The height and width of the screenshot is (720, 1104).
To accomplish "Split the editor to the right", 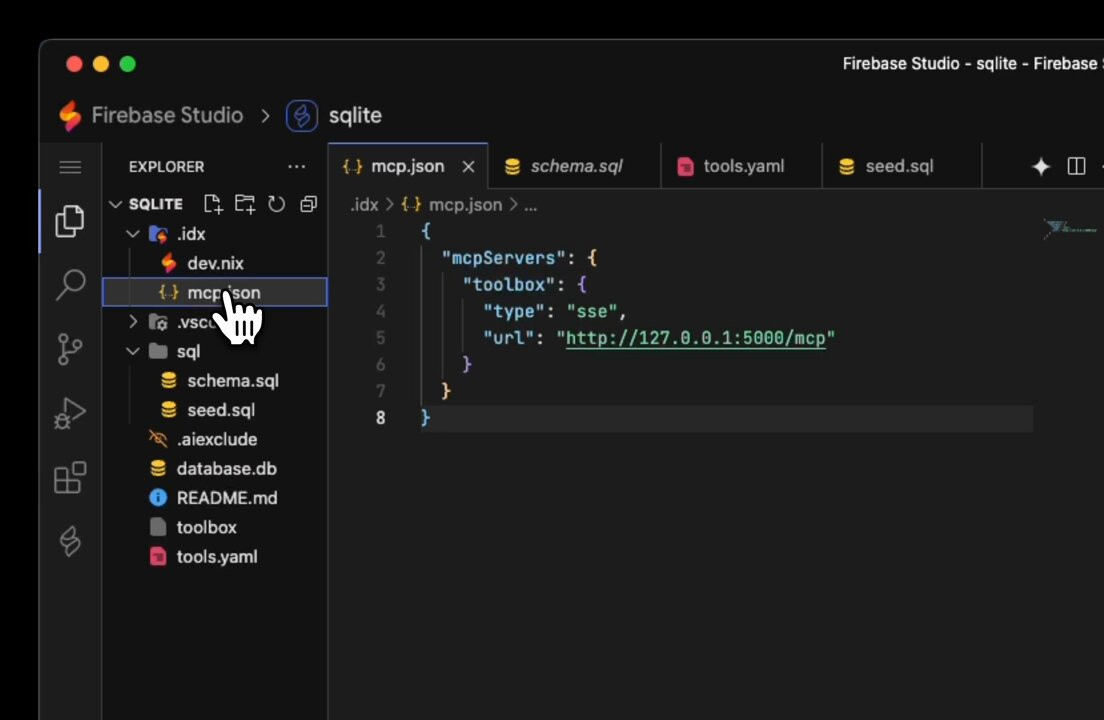I will click(x=1076, y=166).
